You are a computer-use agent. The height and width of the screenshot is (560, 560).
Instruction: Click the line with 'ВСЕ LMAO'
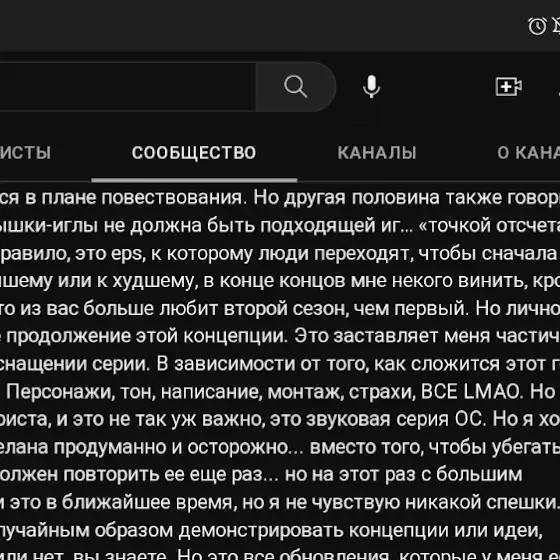pyautogui.click(x=280, y=392)
